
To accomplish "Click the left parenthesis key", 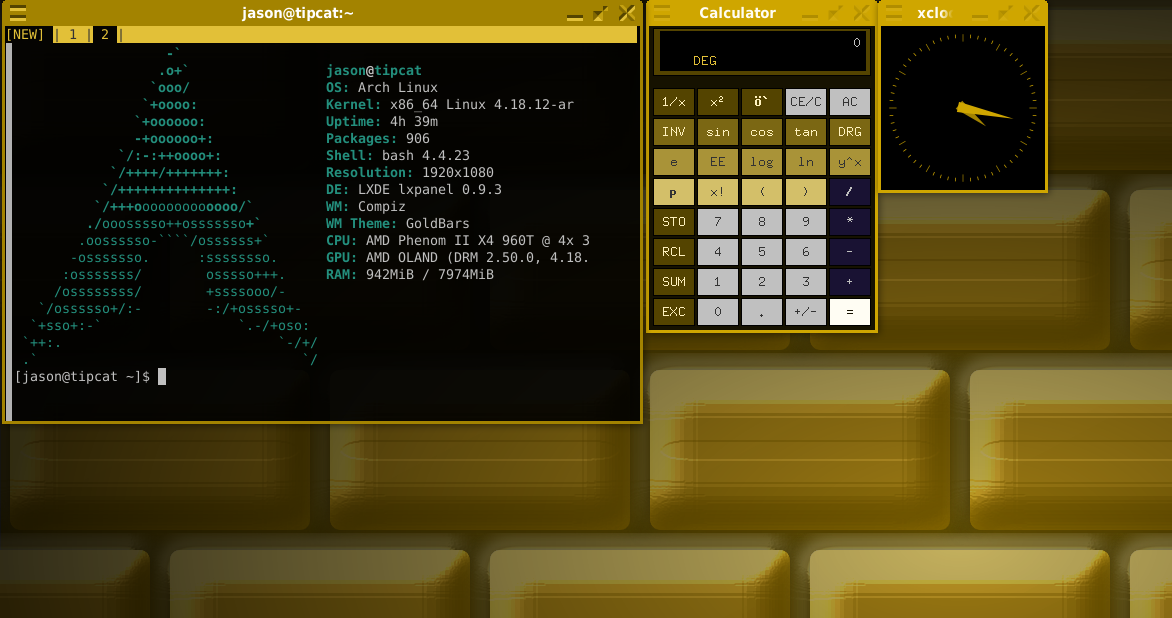I will click(762, 192).
